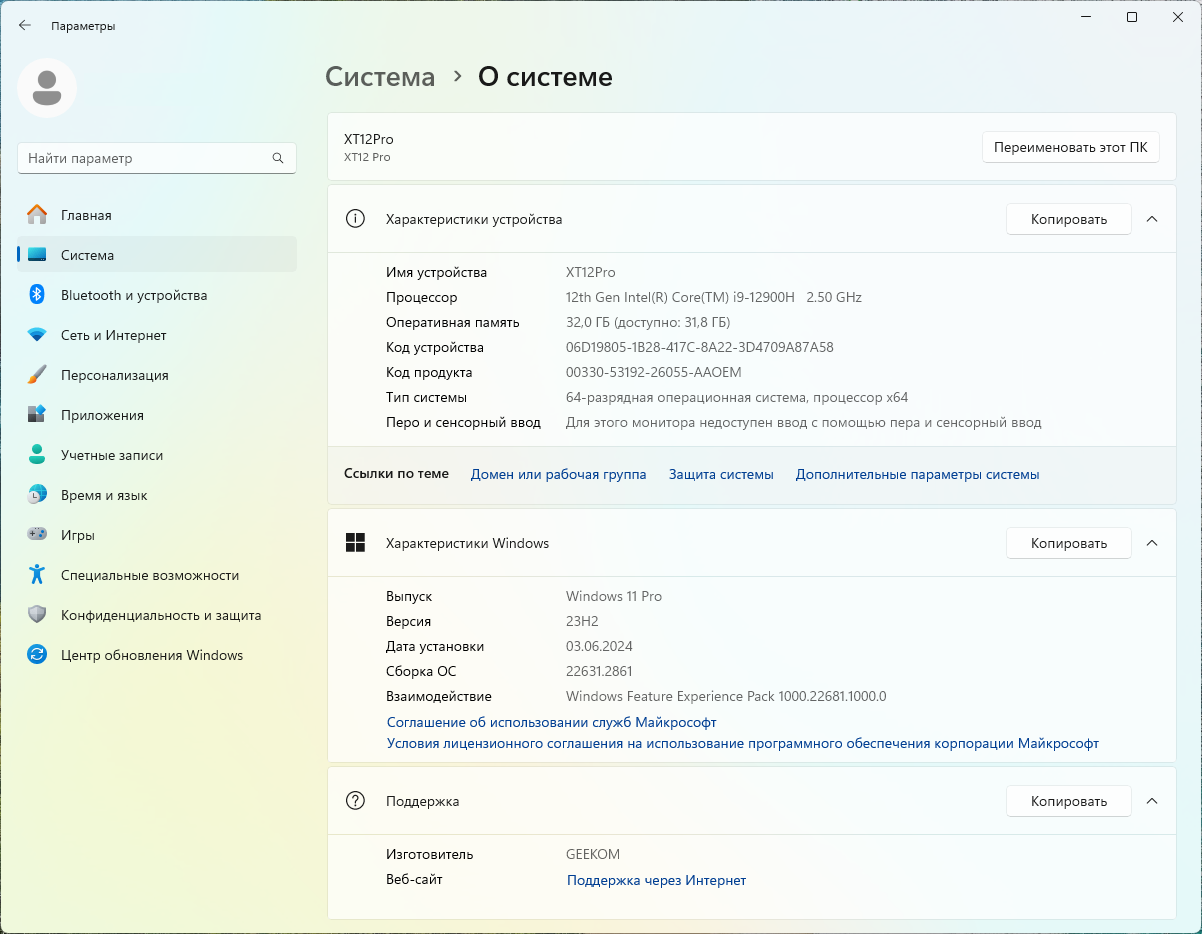Open Соглашение об использовании служб Майкрософт
This screenshot has width=1202, height=934.
[x=551, y=722]
